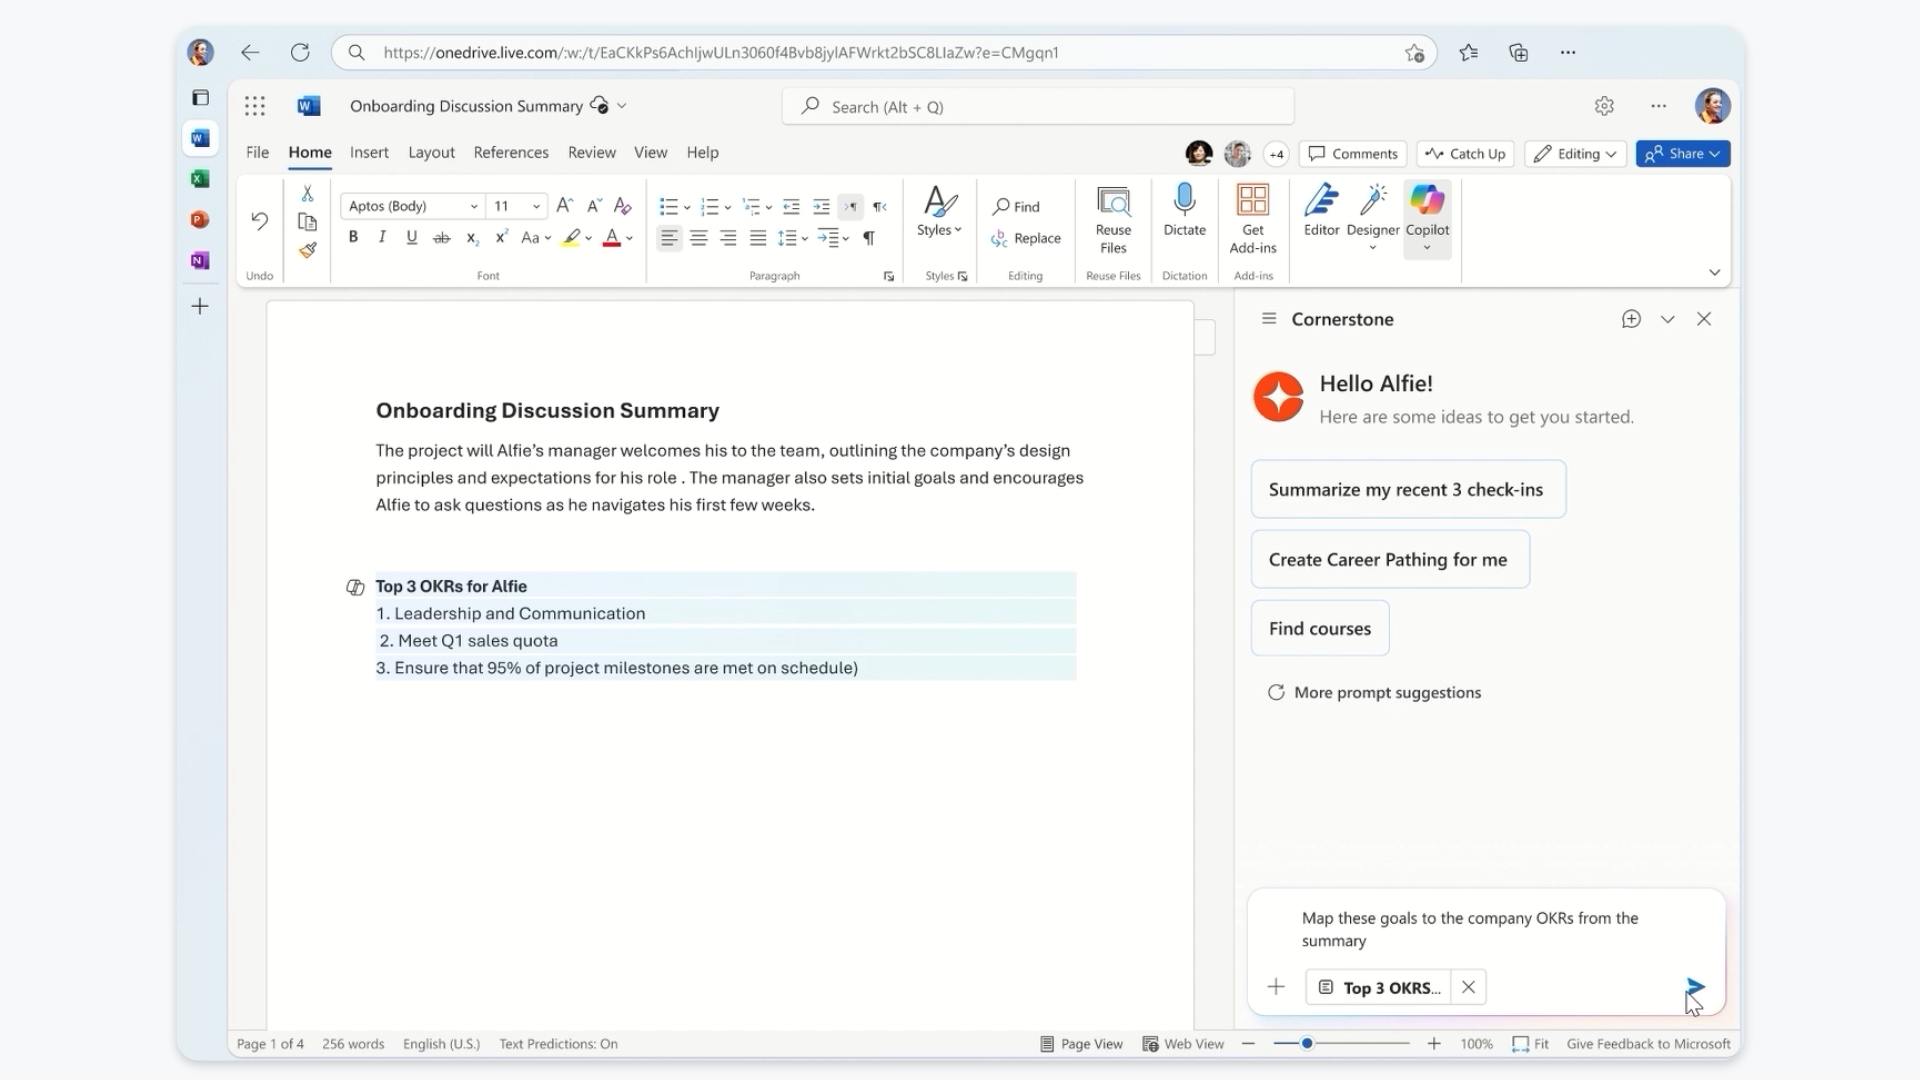The image size is (1920, 1080).
Task: Open the Editing mode dropdown
Action: click(1576, 154)
